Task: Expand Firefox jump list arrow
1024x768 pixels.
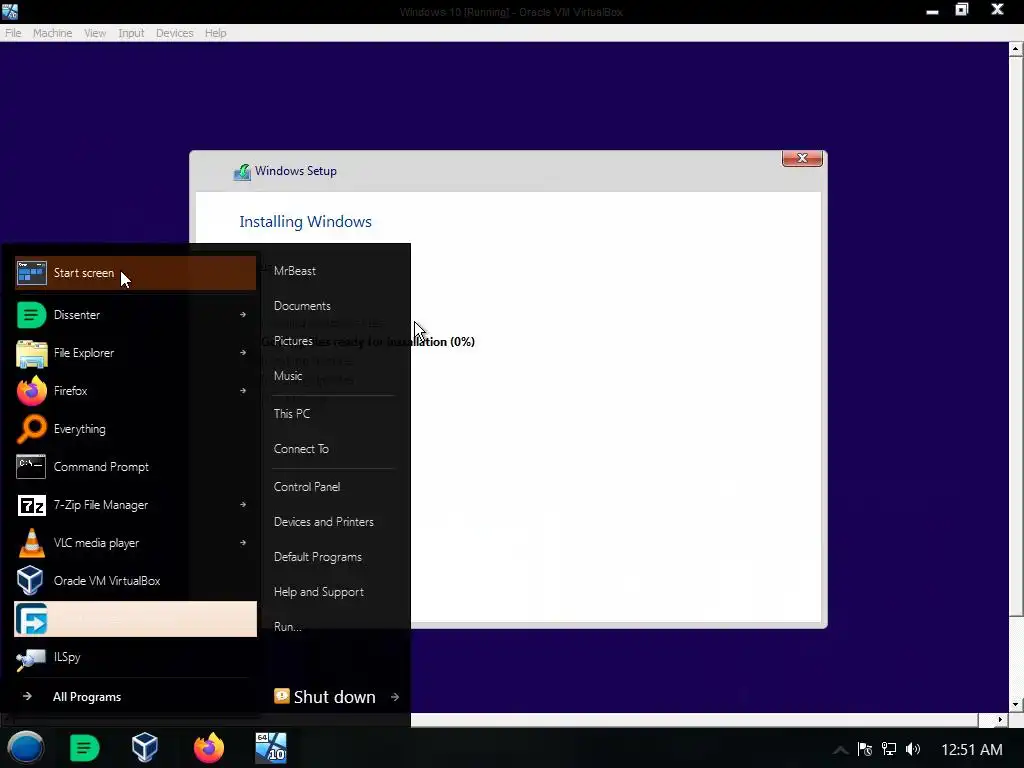Action: point(243,391)
